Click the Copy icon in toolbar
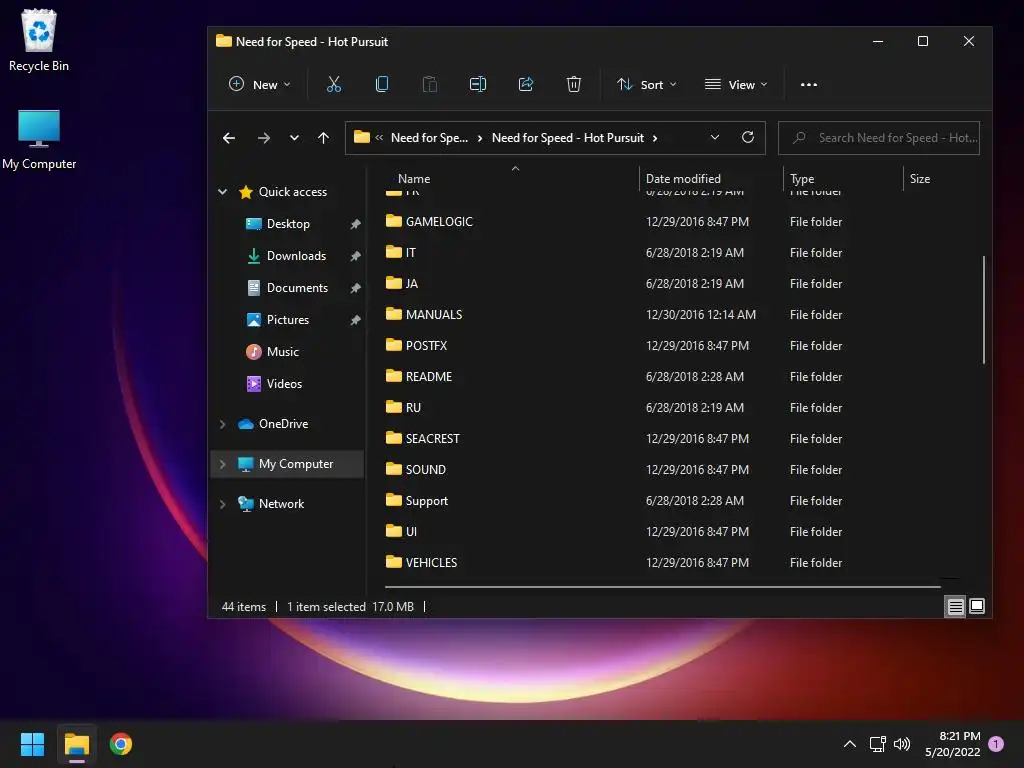 tap(382, 84)
